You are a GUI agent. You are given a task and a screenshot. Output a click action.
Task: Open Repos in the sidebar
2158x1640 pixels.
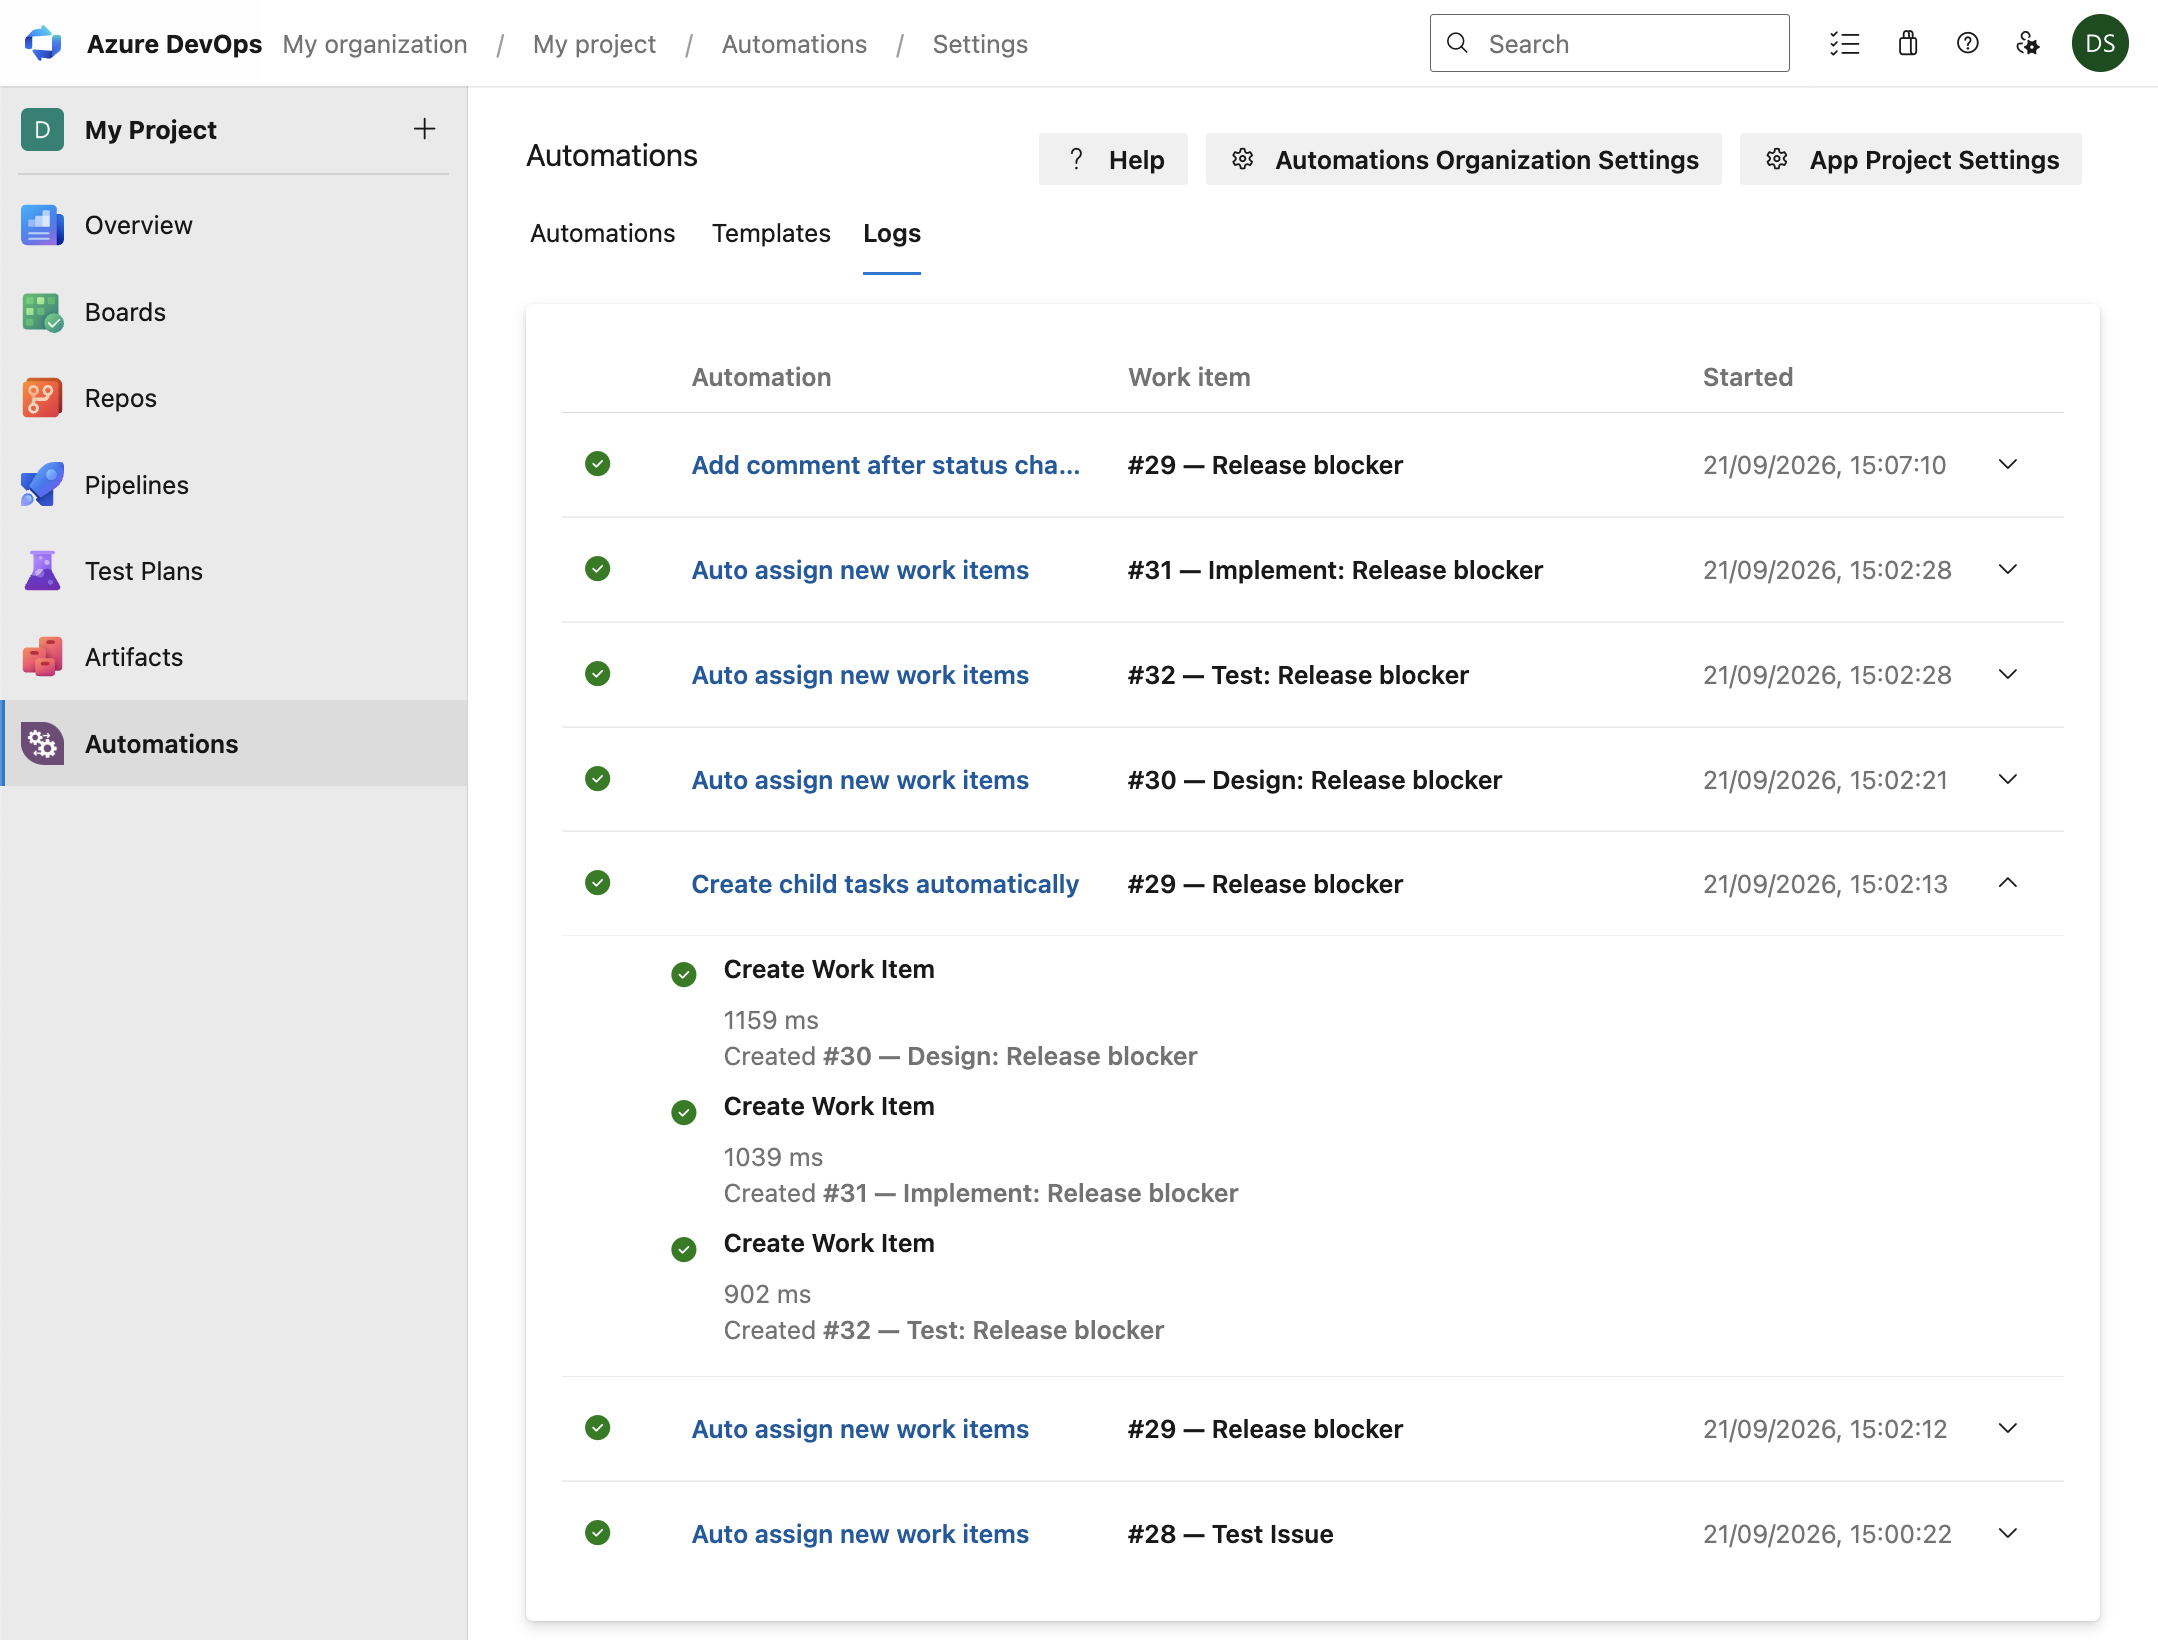[234, 398]
